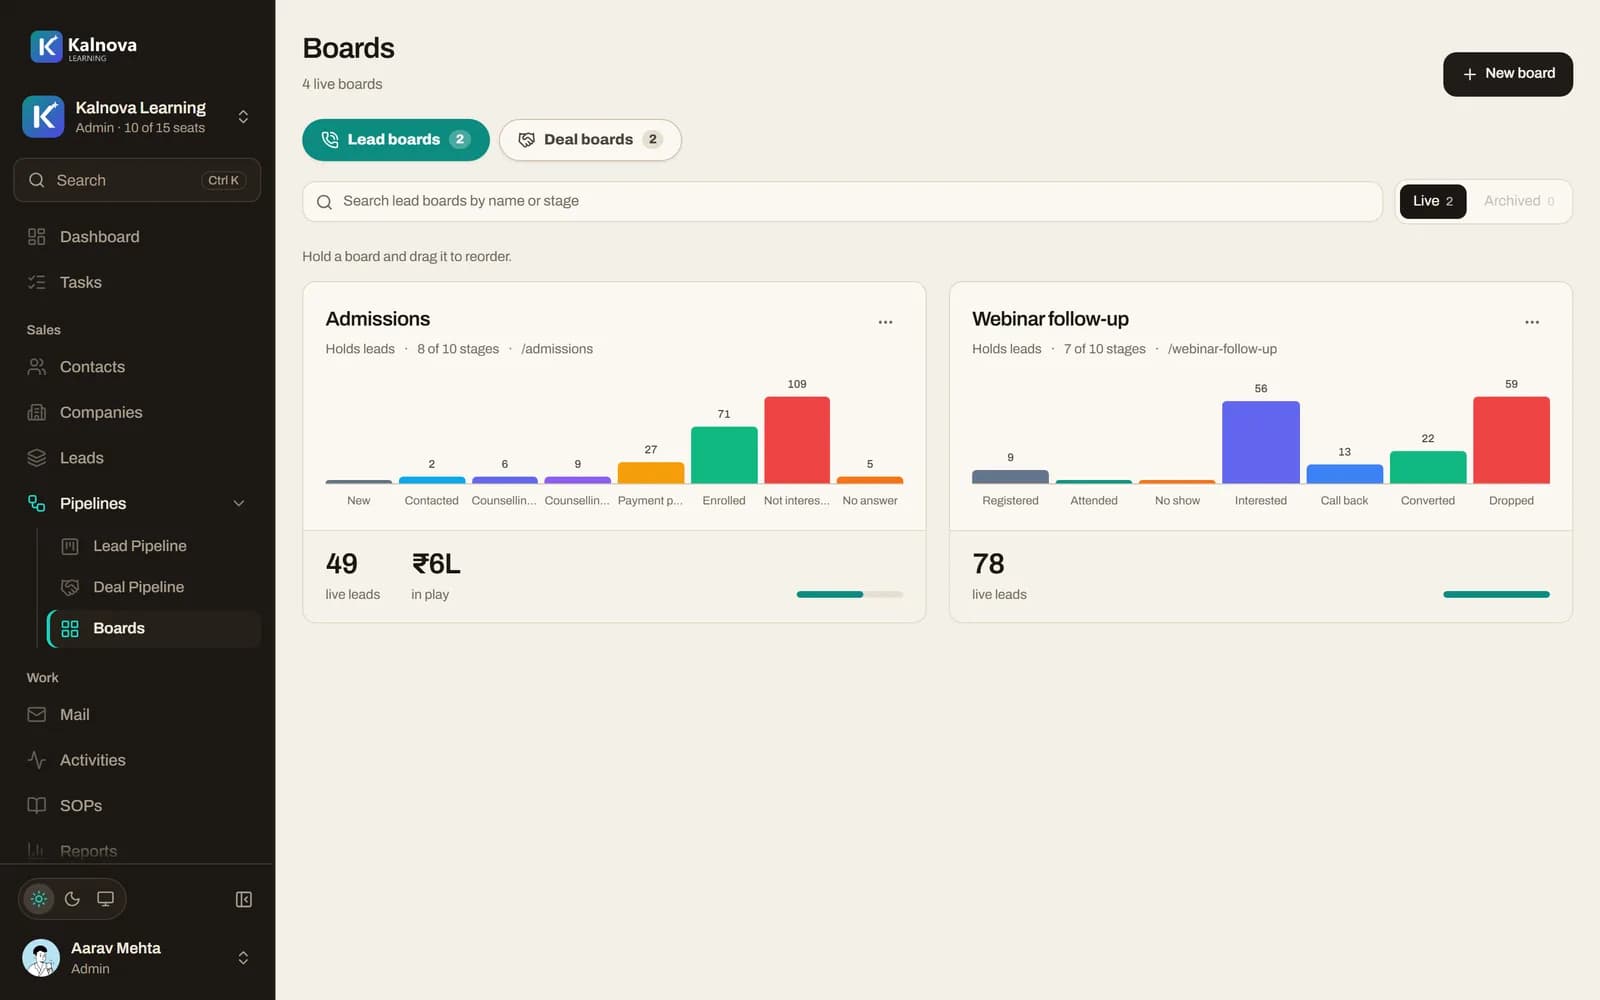Screen dimensions: 1600x1000
Task: Go to Tasks in the sidebar
Action: [137, 283]
